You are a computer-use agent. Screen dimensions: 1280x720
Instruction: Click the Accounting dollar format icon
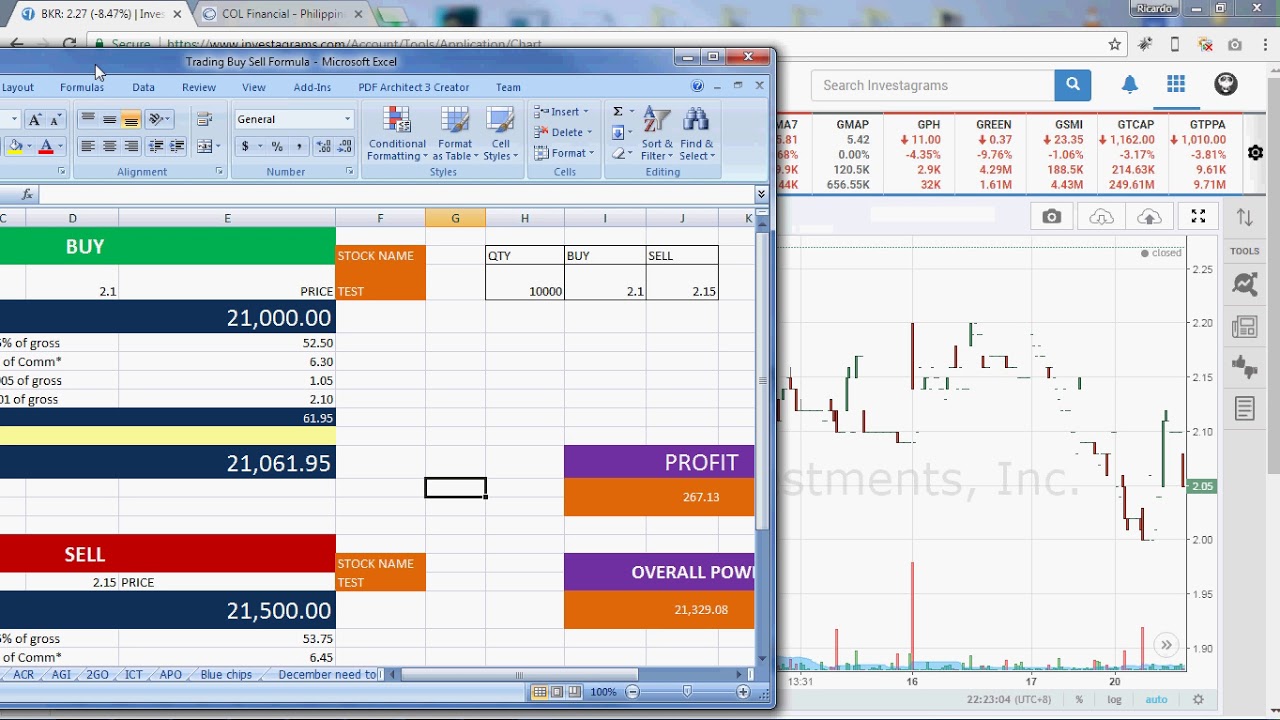[x=245, y=147]
